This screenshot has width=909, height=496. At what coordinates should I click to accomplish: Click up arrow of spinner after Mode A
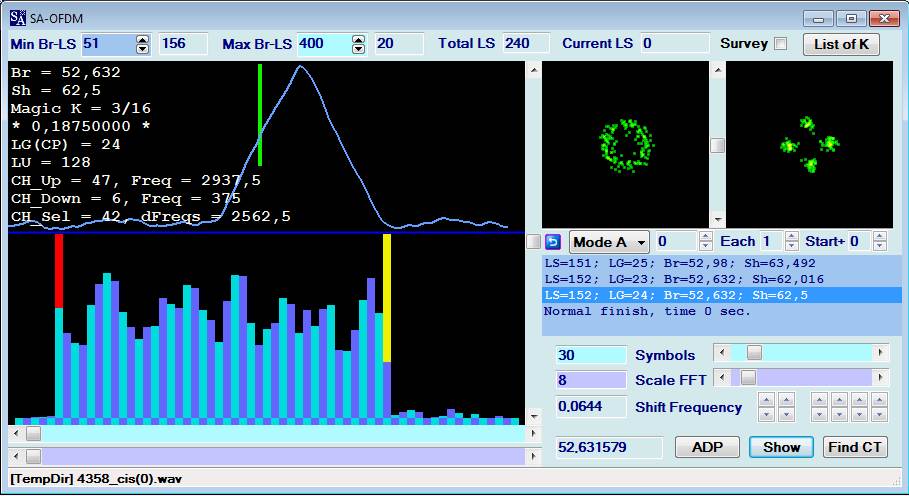[x=706, y=236]
